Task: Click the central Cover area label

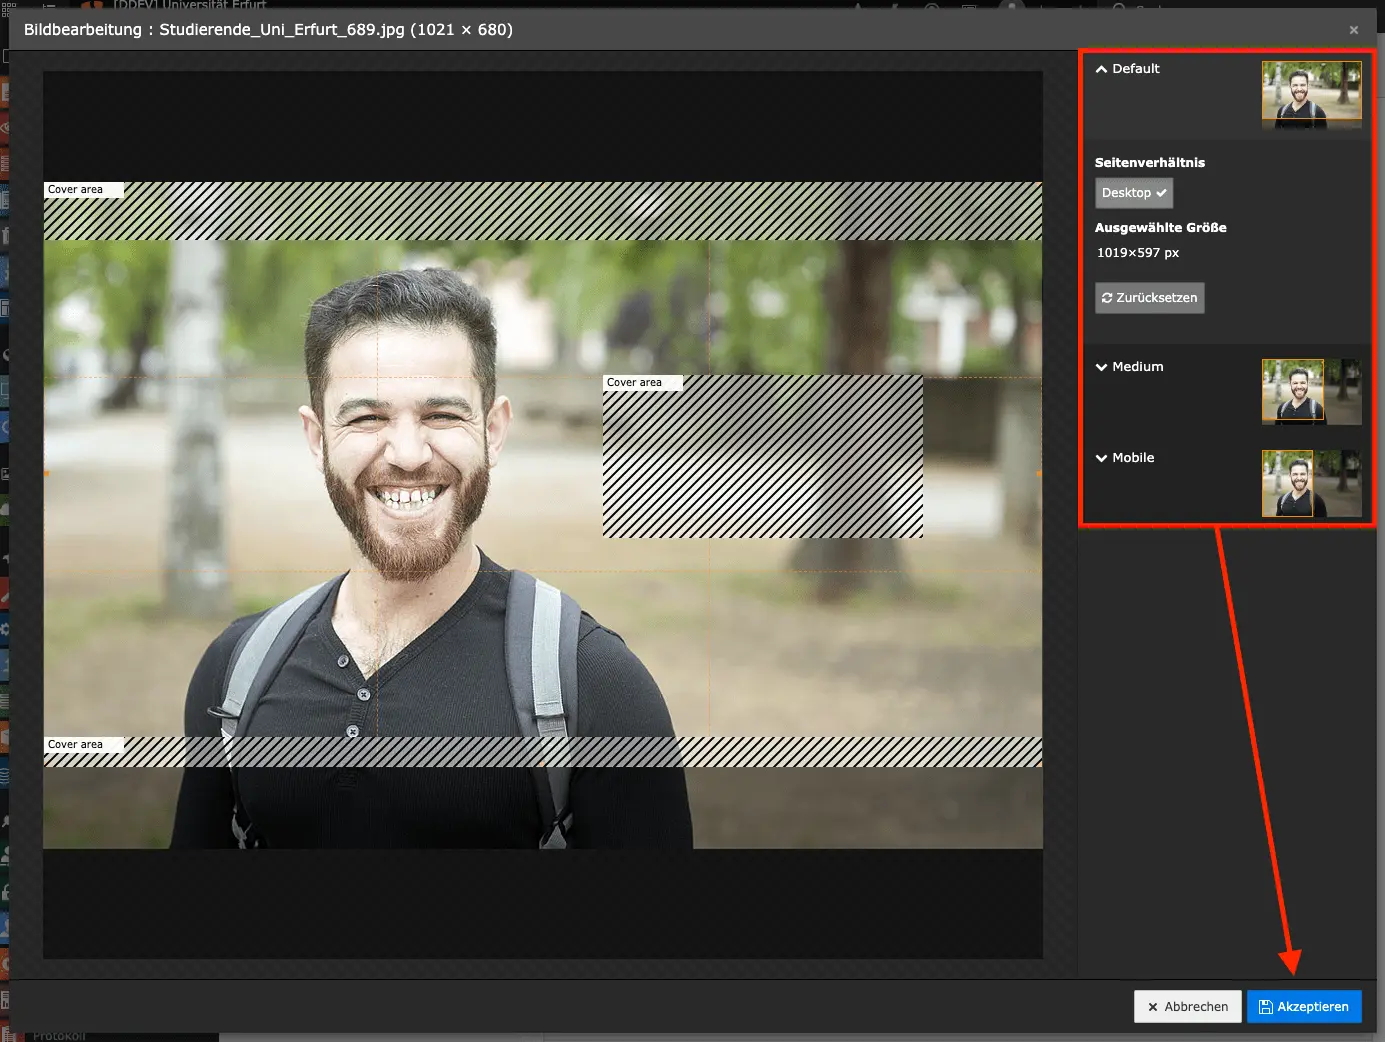Action: point(635,383)
